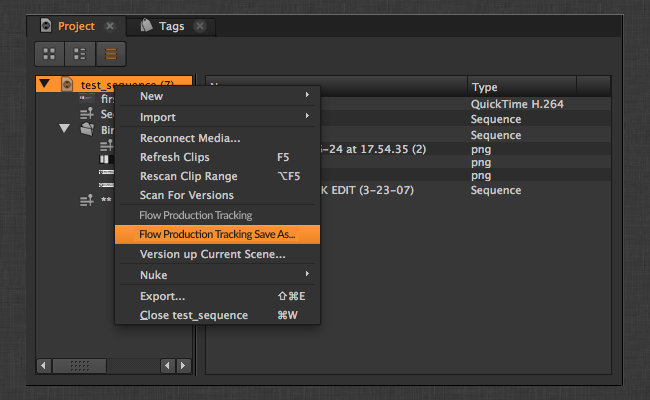The width and height of the screenshot is (650, 400).
Task: Click the Bin folder icon in the tree
Action: pos(87,129)
